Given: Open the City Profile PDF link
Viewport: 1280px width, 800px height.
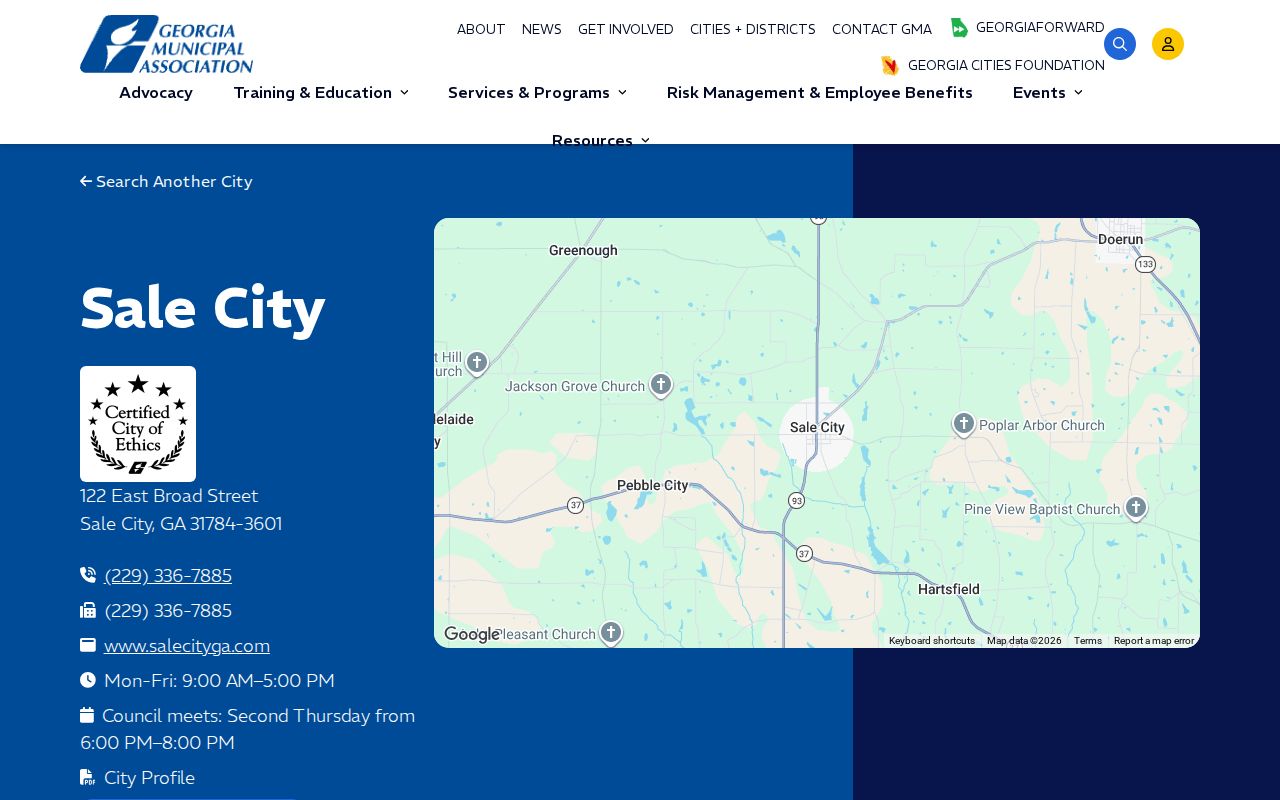Looking at the screenshot, I should 149,778.
